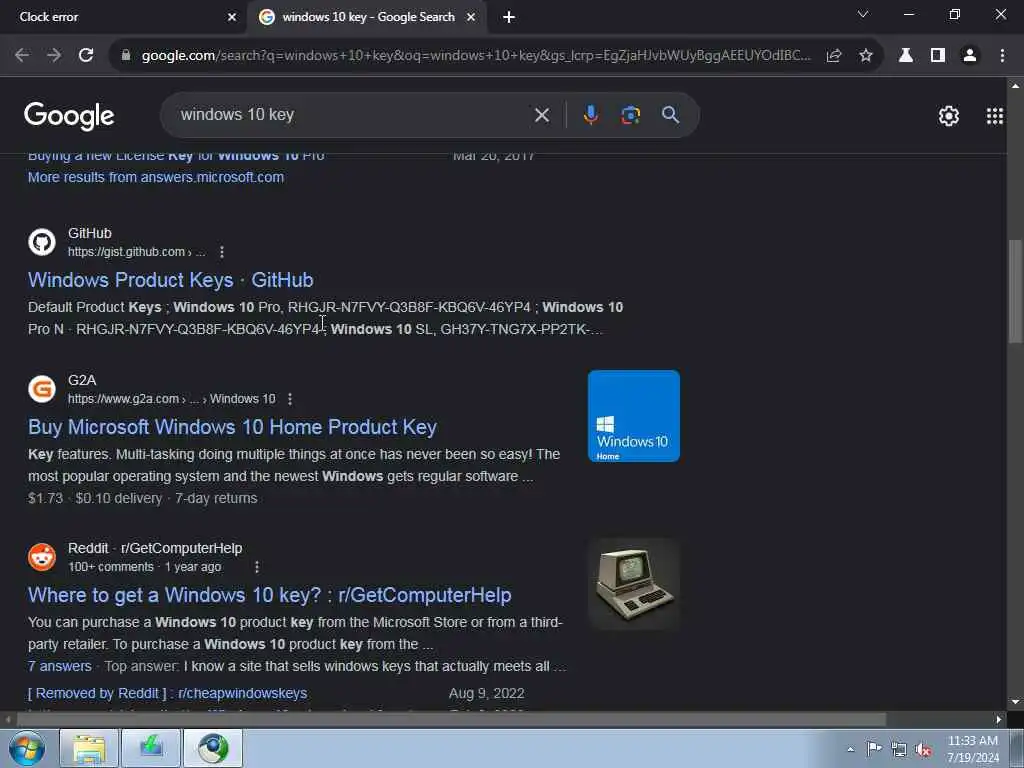
Task: Open Removed by Reddit r/cheapwindowskeys link
Action: 167,693
